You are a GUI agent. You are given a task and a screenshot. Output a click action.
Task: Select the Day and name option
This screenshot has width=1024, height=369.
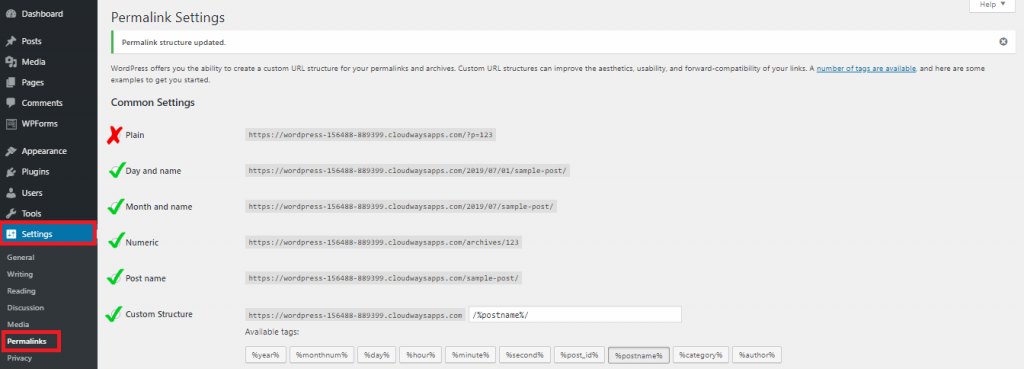coord(115,170)
